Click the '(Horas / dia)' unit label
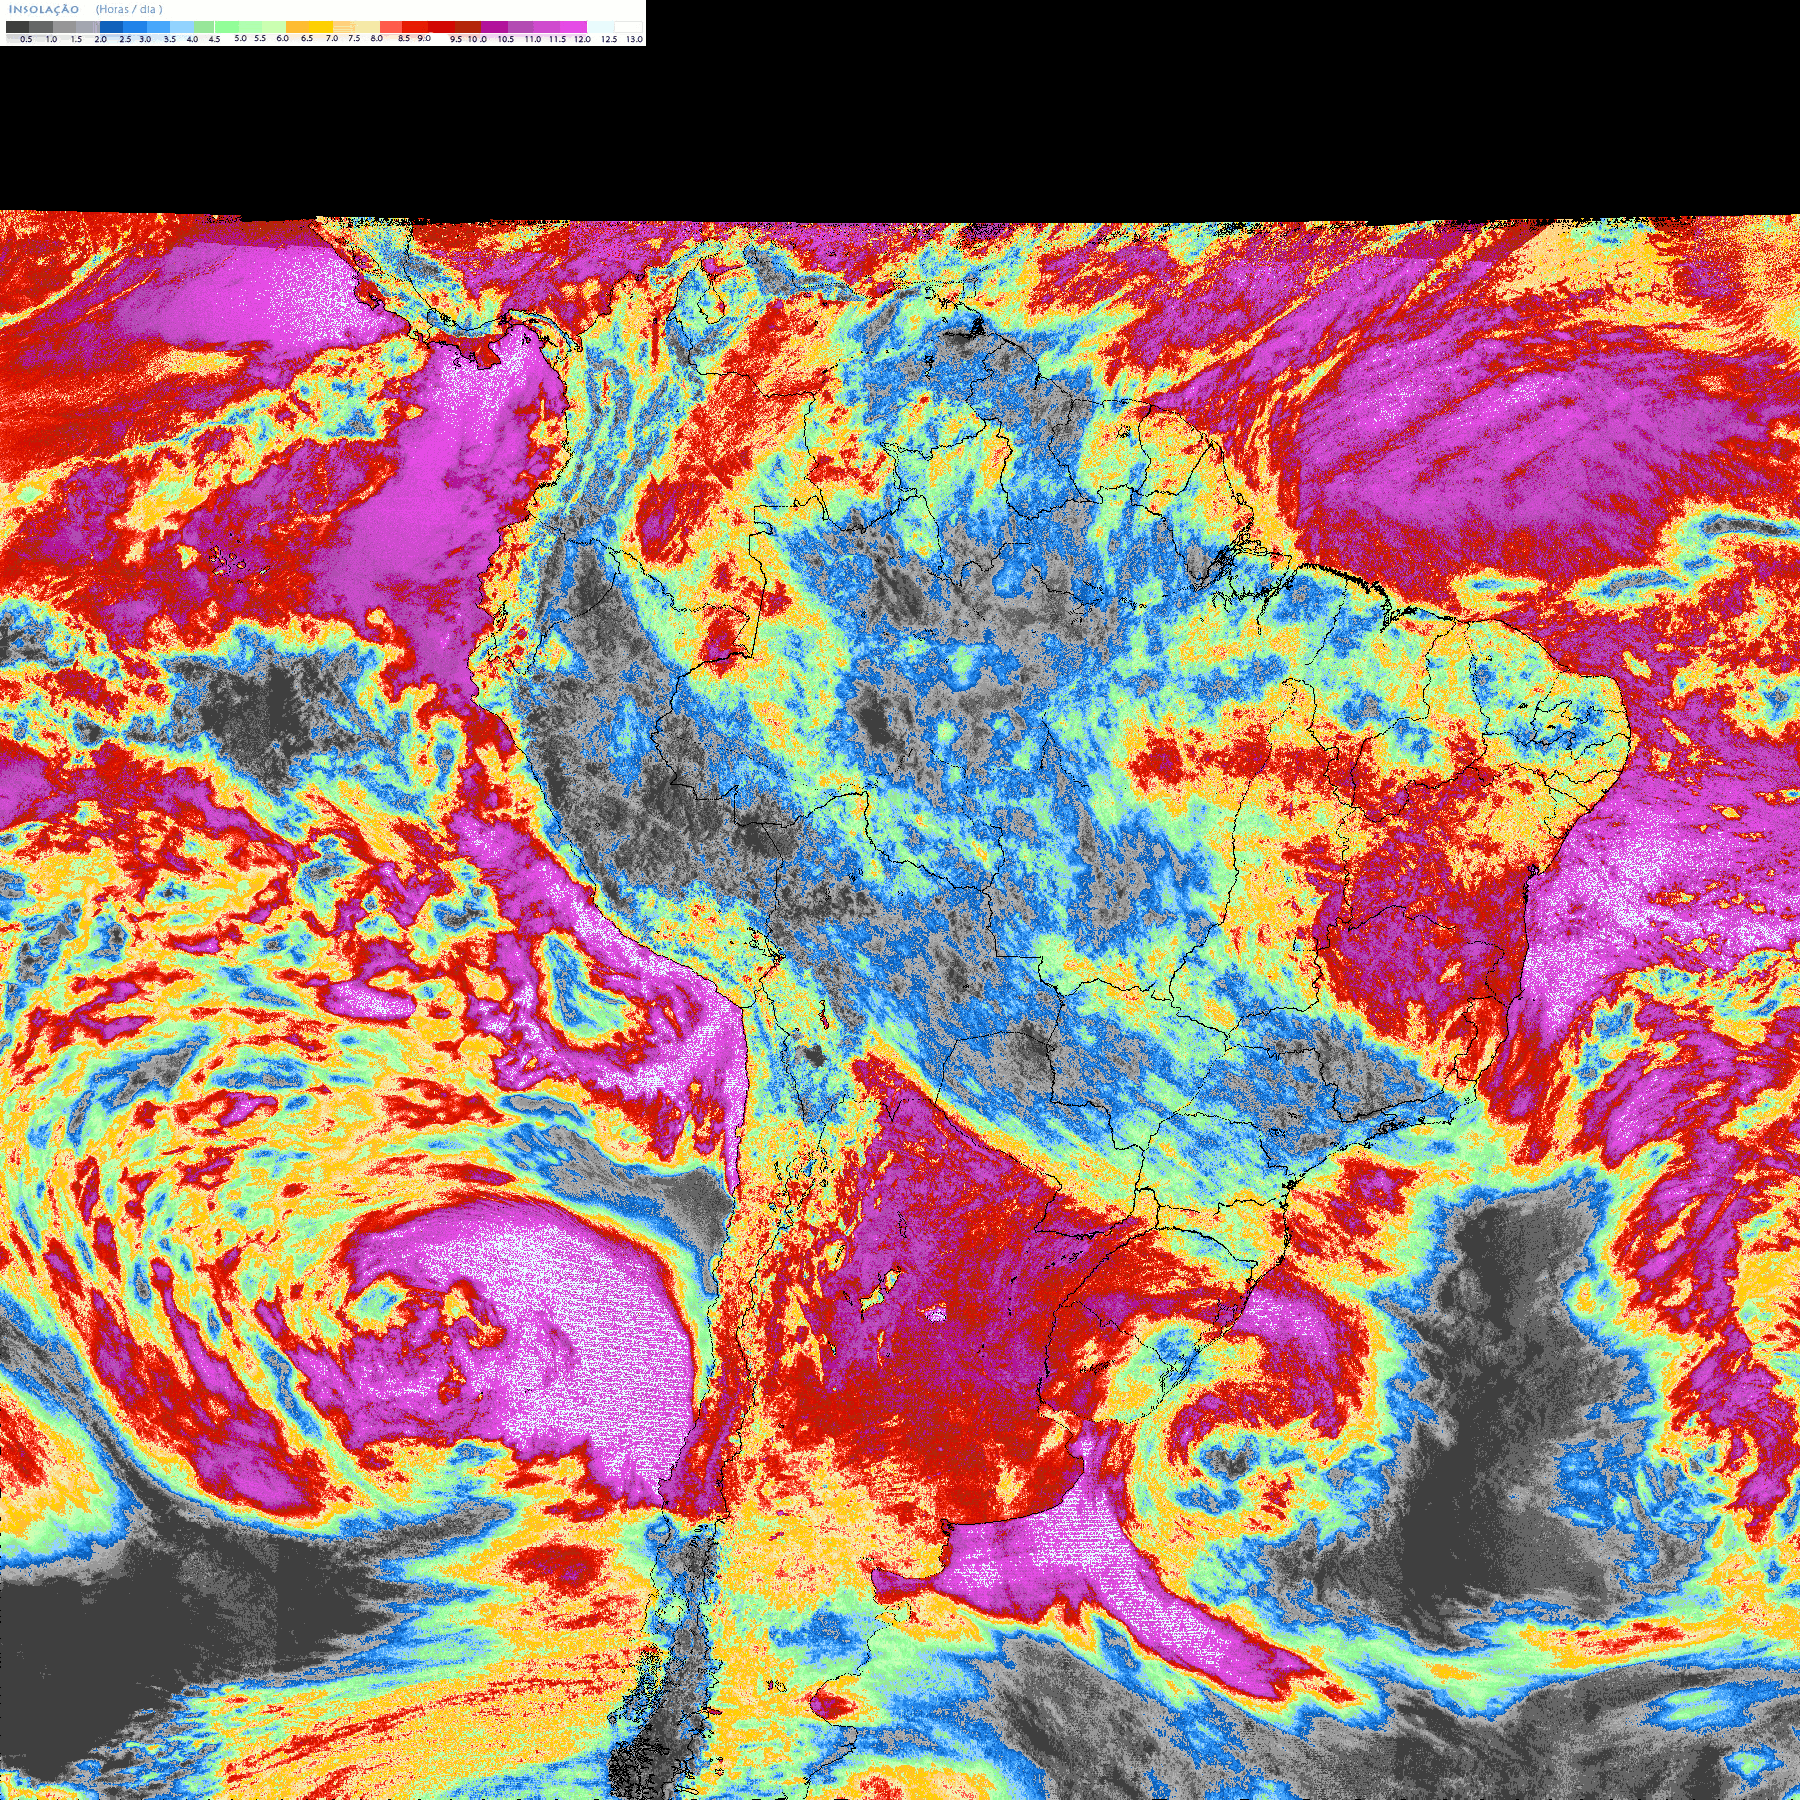Viewport: 1800px width, 1800px height. 129,9
